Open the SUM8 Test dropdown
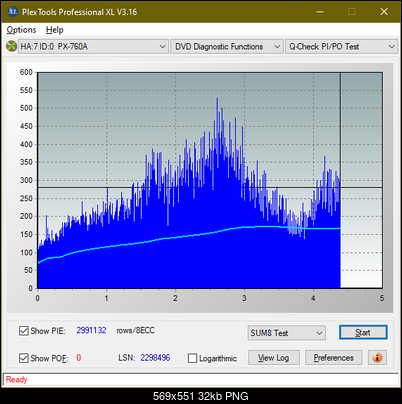402x404 pixels. click(287, 333)
